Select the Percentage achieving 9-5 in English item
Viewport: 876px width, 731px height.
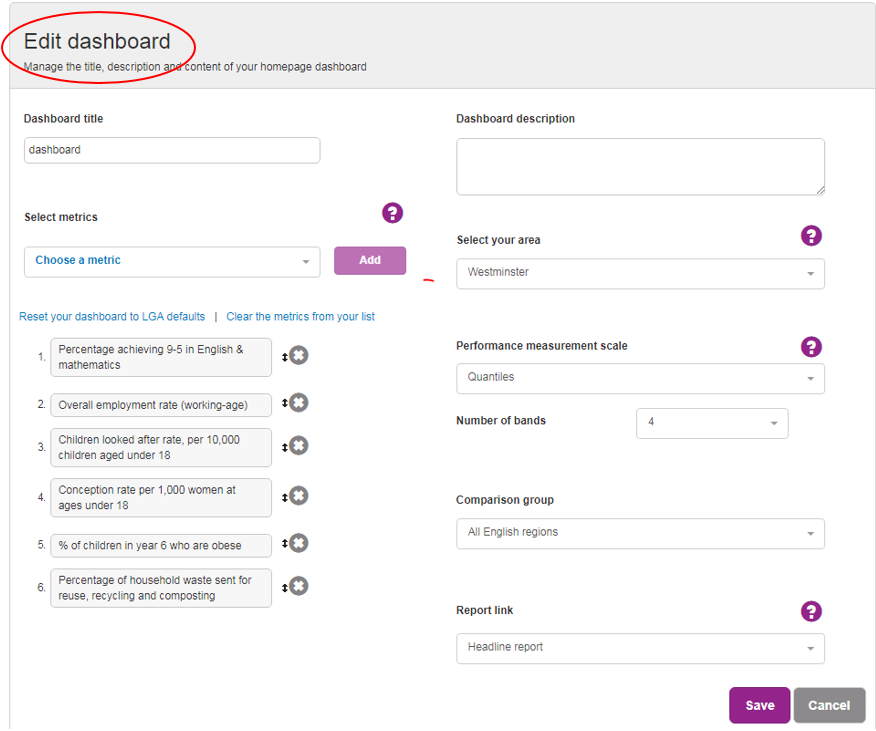pyautogui.click(x=161, y=357)
